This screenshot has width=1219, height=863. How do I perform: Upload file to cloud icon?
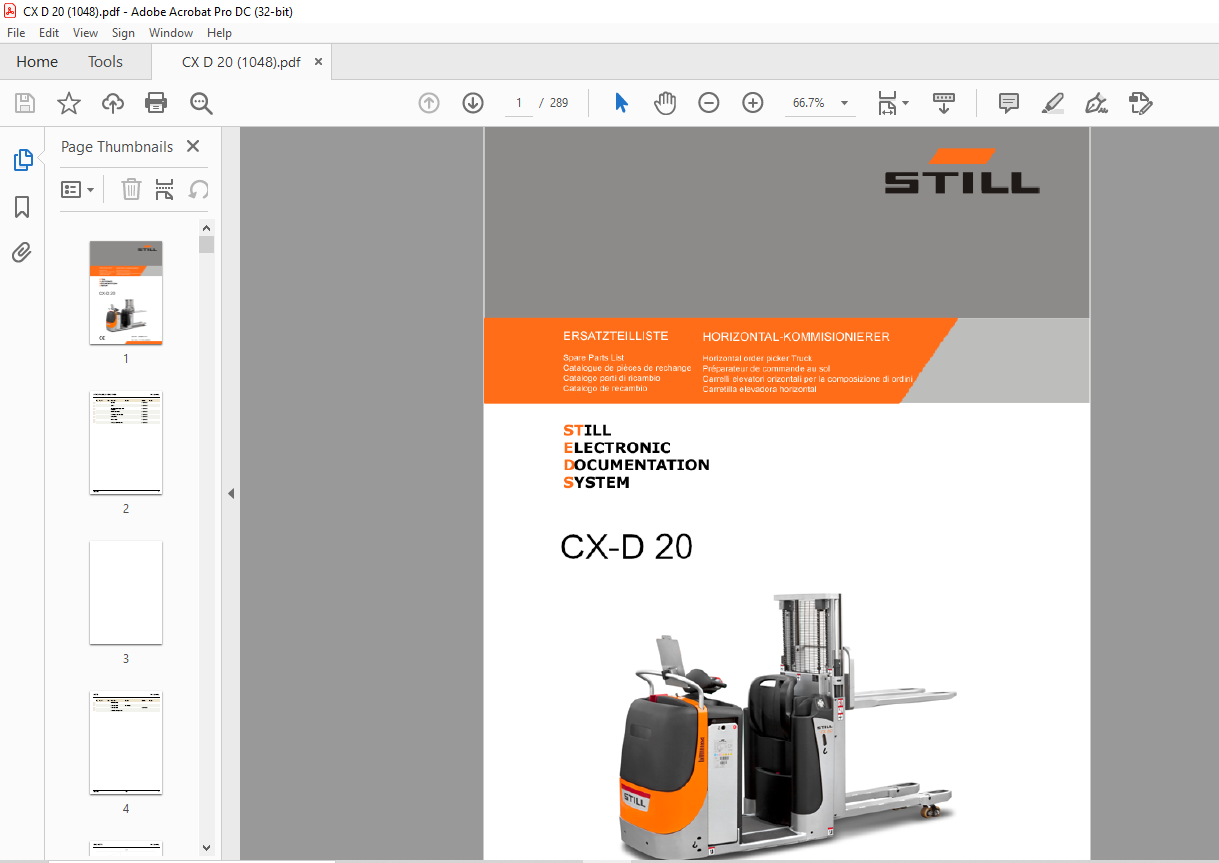click(x=113, y=103)
